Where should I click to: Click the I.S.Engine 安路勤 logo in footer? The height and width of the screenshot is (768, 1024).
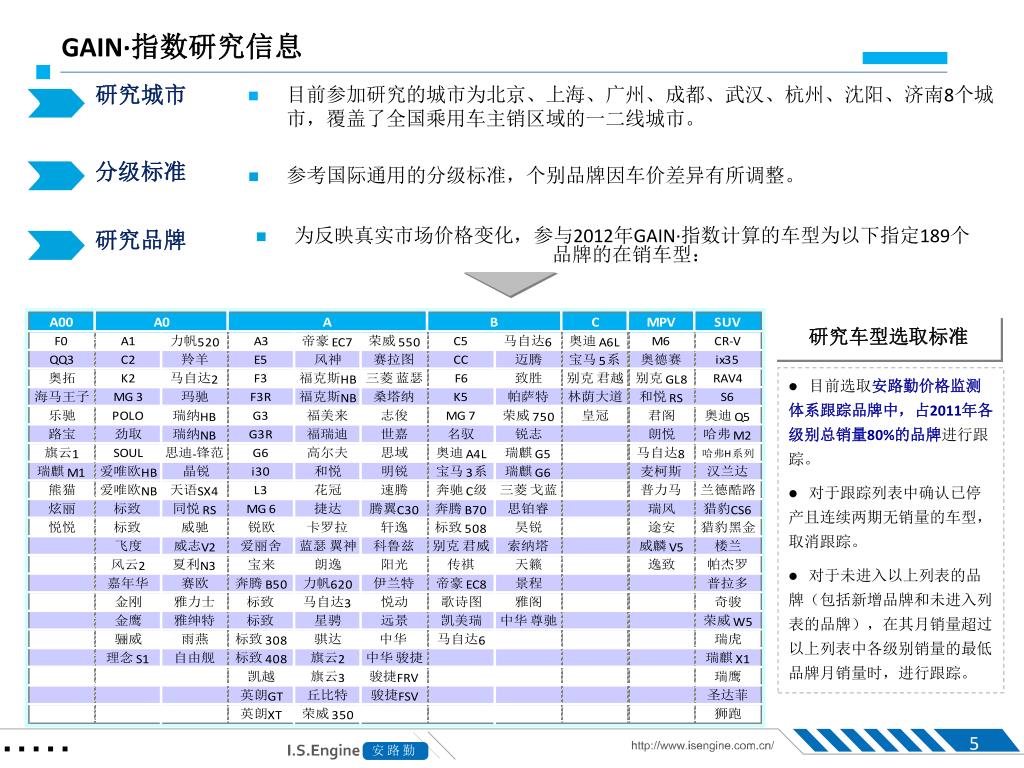coord(357,750)
